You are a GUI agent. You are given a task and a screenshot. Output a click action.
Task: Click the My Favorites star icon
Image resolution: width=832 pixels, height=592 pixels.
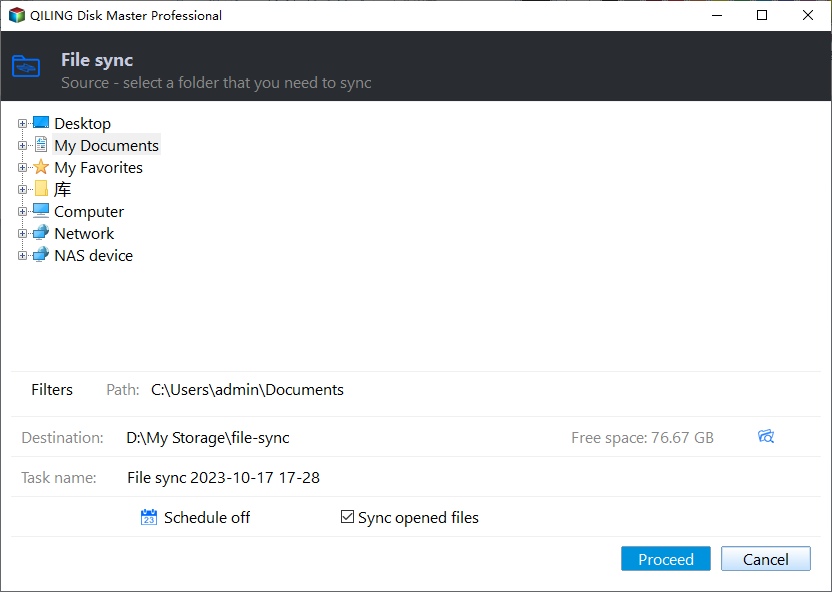click(41, 167)
